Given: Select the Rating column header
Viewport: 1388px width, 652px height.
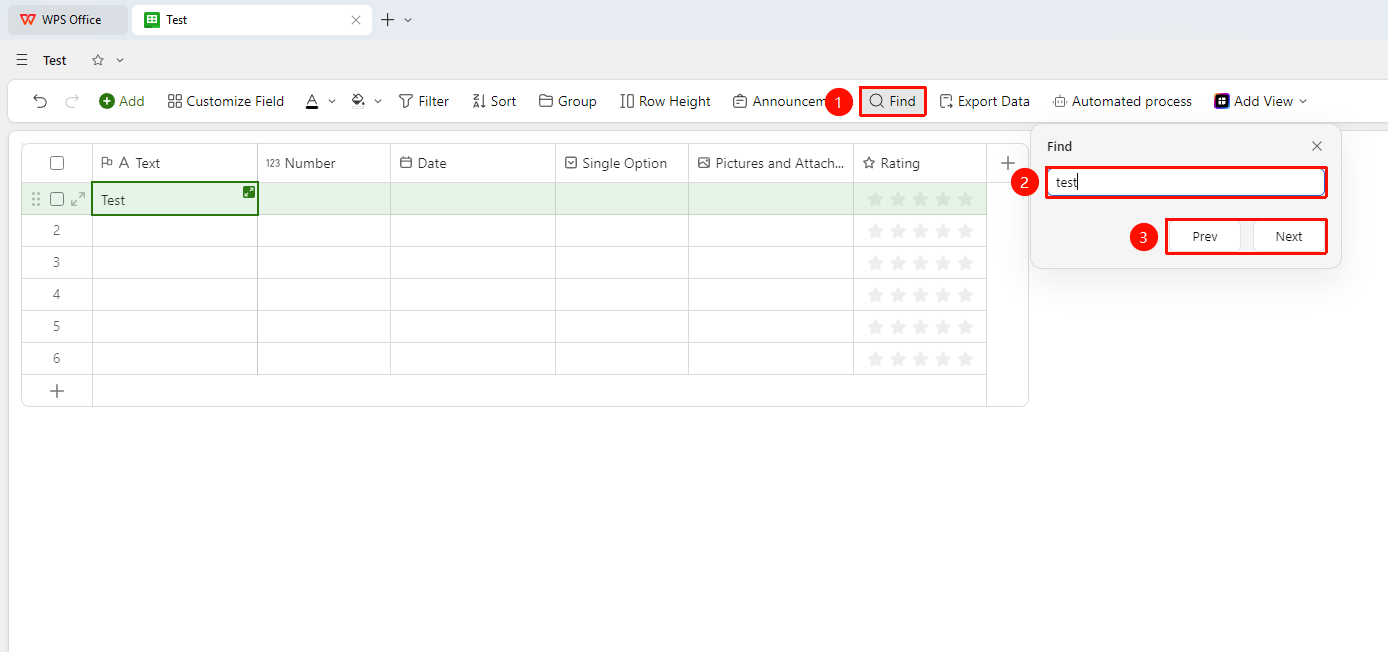Looking at the screenshot, I should point(920,163).
